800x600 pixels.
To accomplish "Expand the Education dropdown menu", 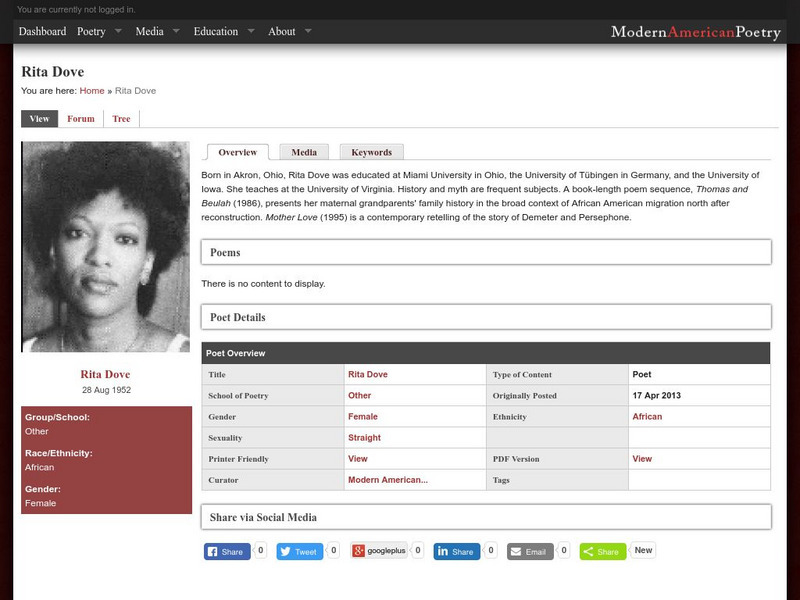I will (250, 31).
